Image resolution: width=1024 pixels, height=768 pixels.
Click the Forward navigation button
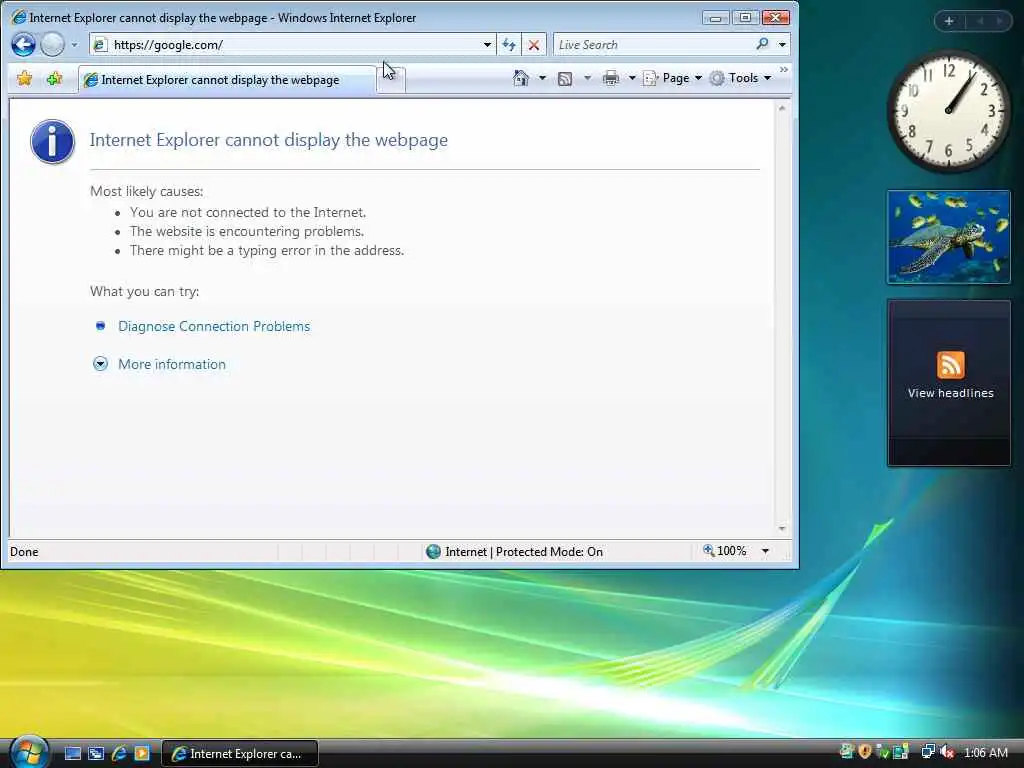[52, 44]
